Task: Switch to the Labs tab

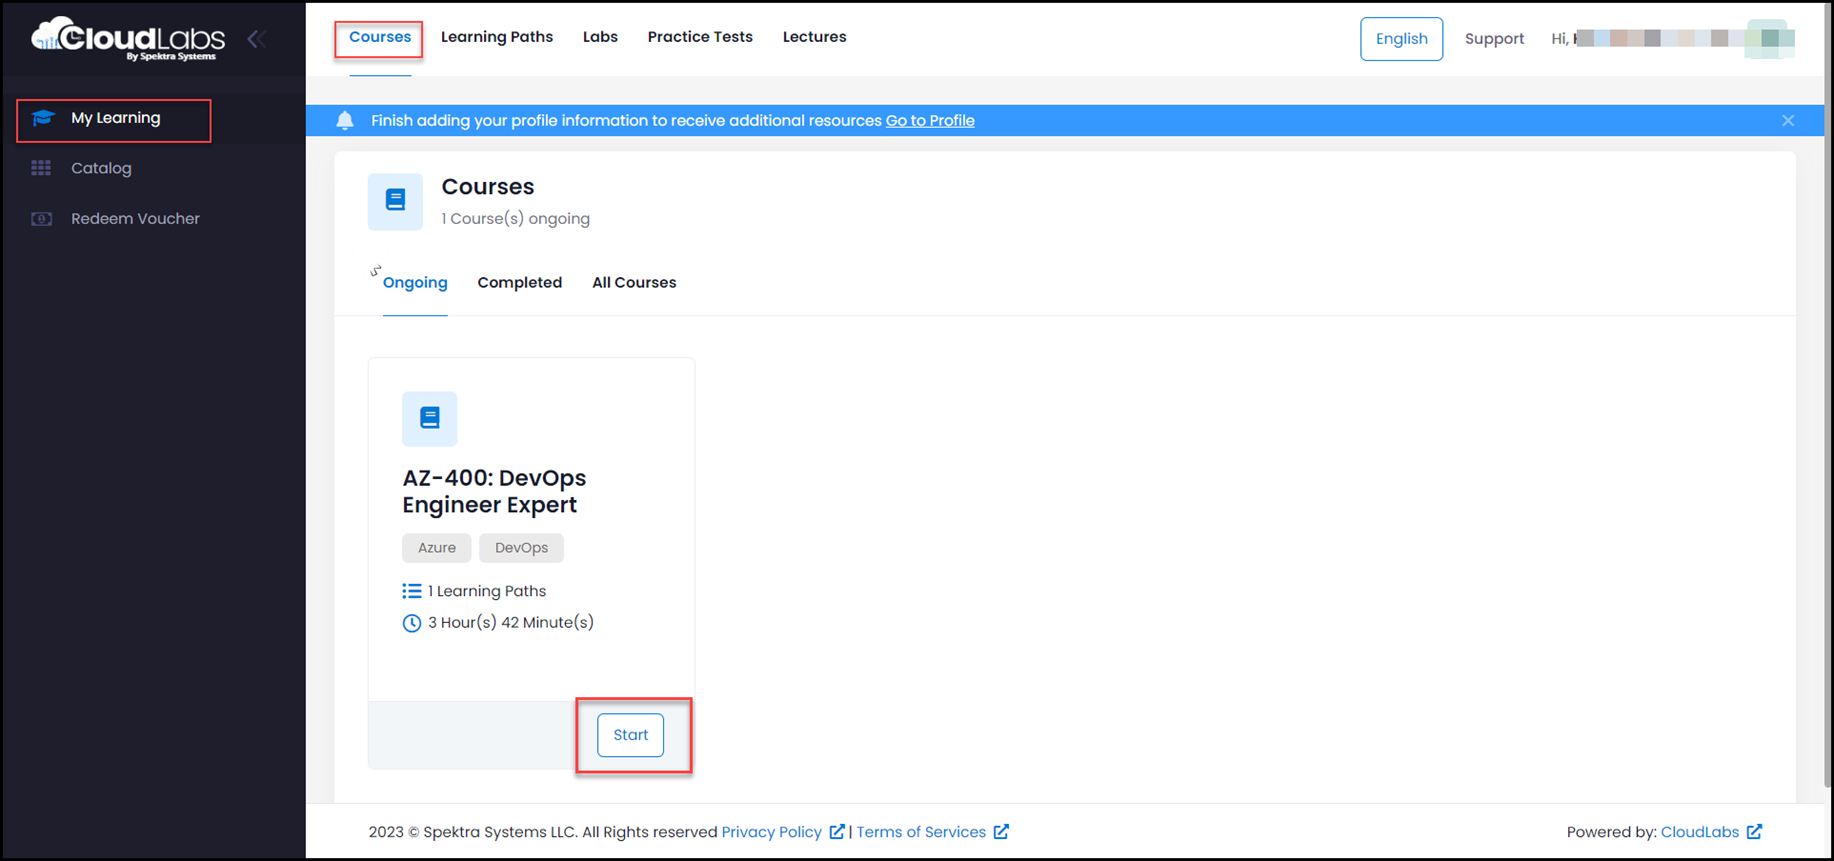Action: pos(600,37)
